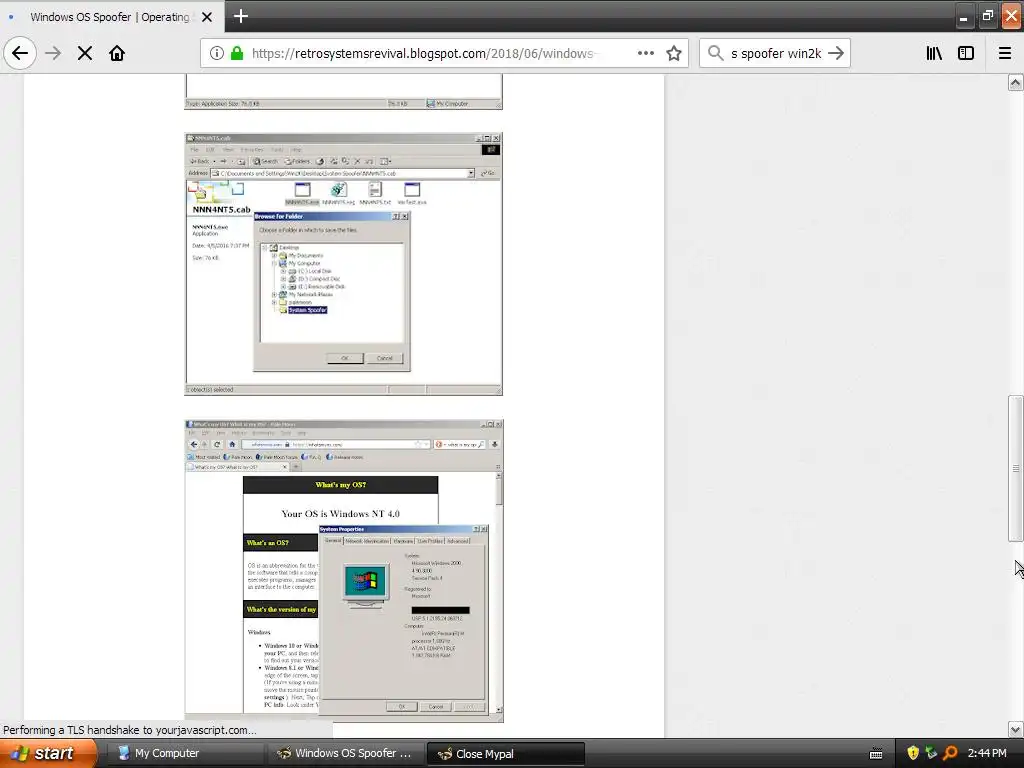Go back to the previous page
Screen dimensions: 1024x768
coord(20,53)
